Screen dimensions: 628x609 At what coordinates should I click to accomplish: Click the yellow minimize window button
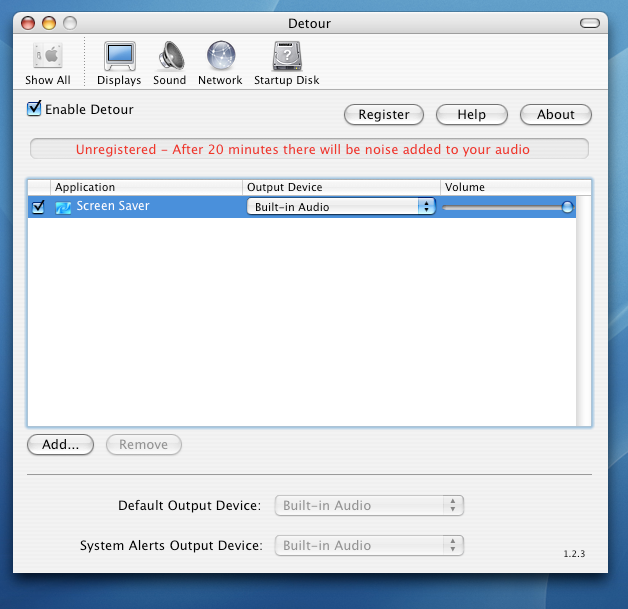pos(49,23)
